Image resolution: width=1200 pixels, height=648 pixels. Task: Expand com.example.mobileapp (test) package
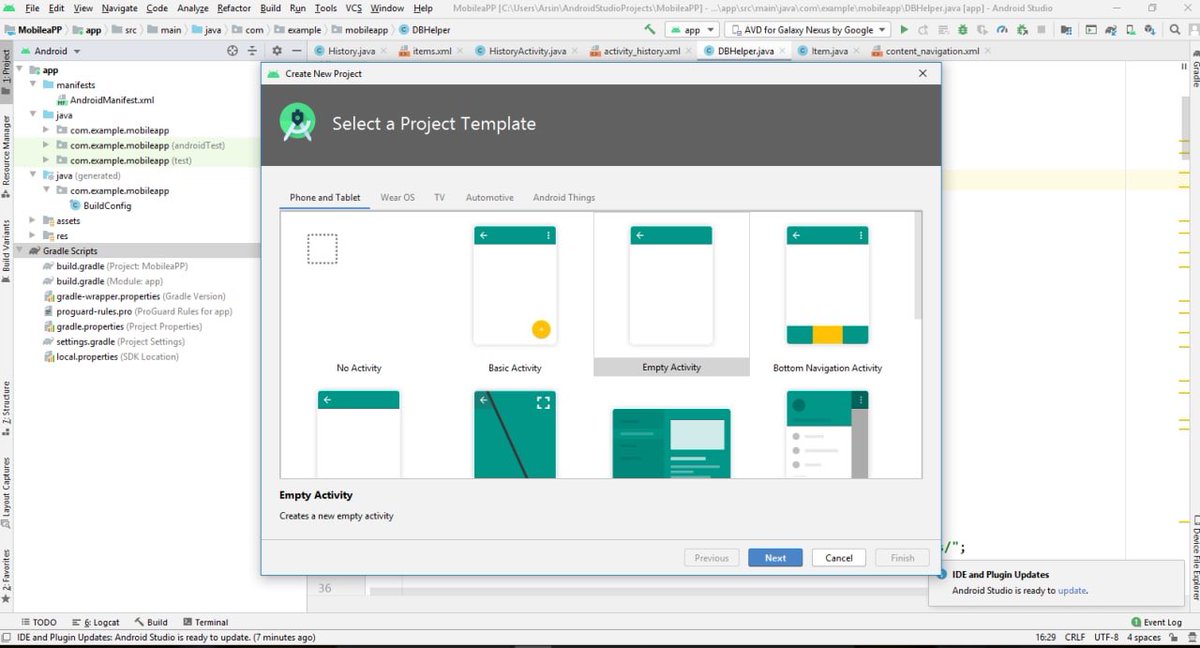[x=47, y=160]
